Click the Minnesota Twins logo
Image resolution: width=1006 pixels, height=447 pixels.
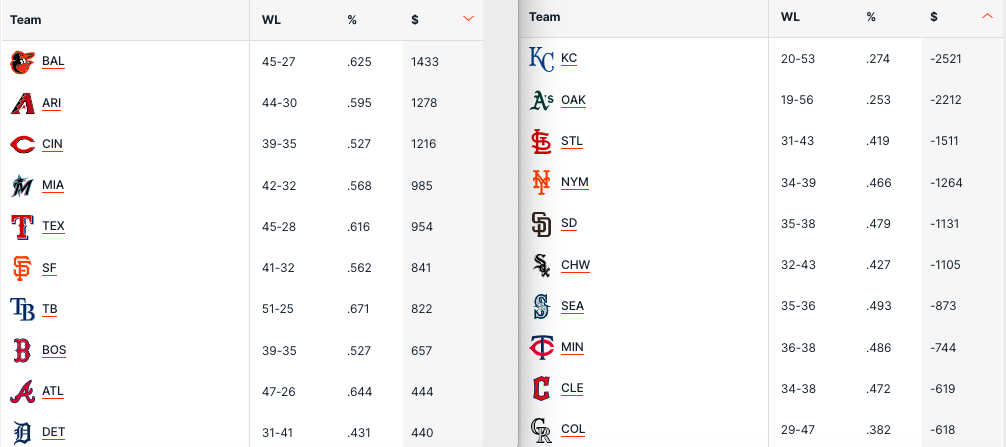tap(541, 347)
